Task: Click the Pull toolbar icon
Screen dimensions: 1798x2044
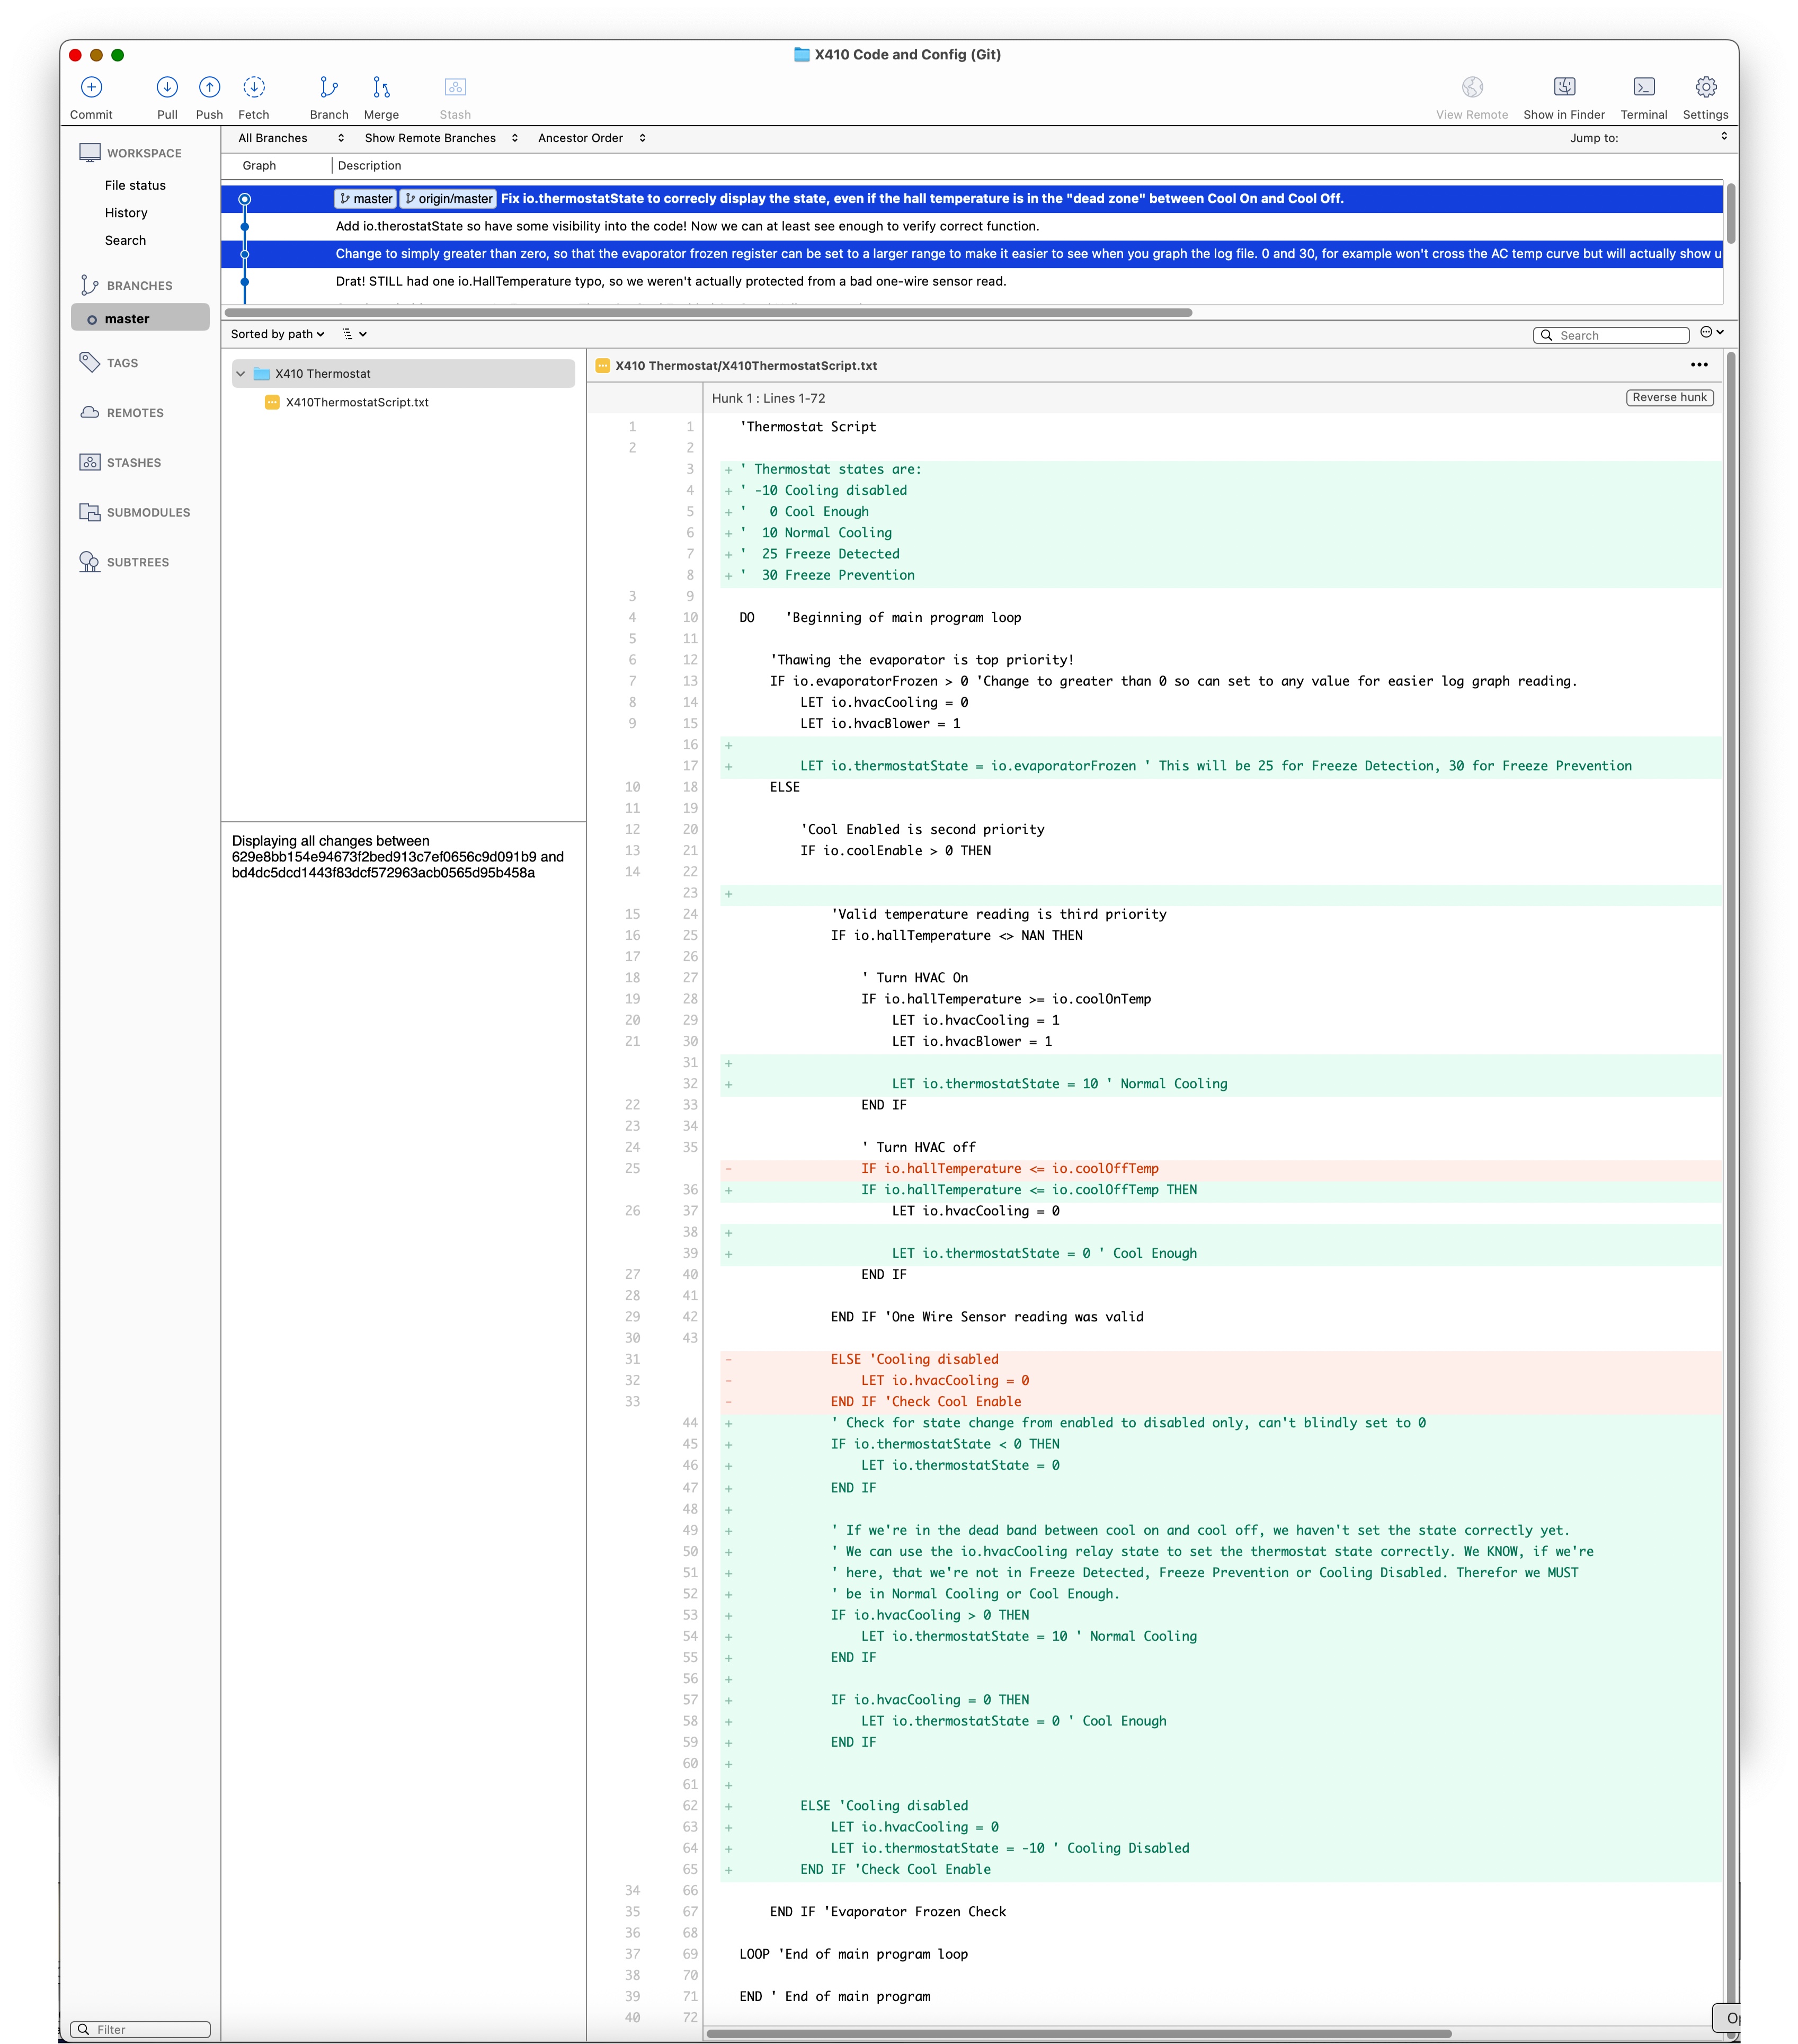Action: point(167,87)
